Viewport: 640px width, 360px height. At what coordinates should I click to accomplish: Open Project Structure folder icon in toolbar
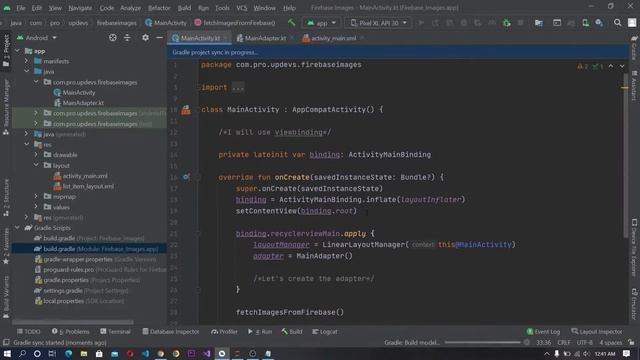pos(539,23)
